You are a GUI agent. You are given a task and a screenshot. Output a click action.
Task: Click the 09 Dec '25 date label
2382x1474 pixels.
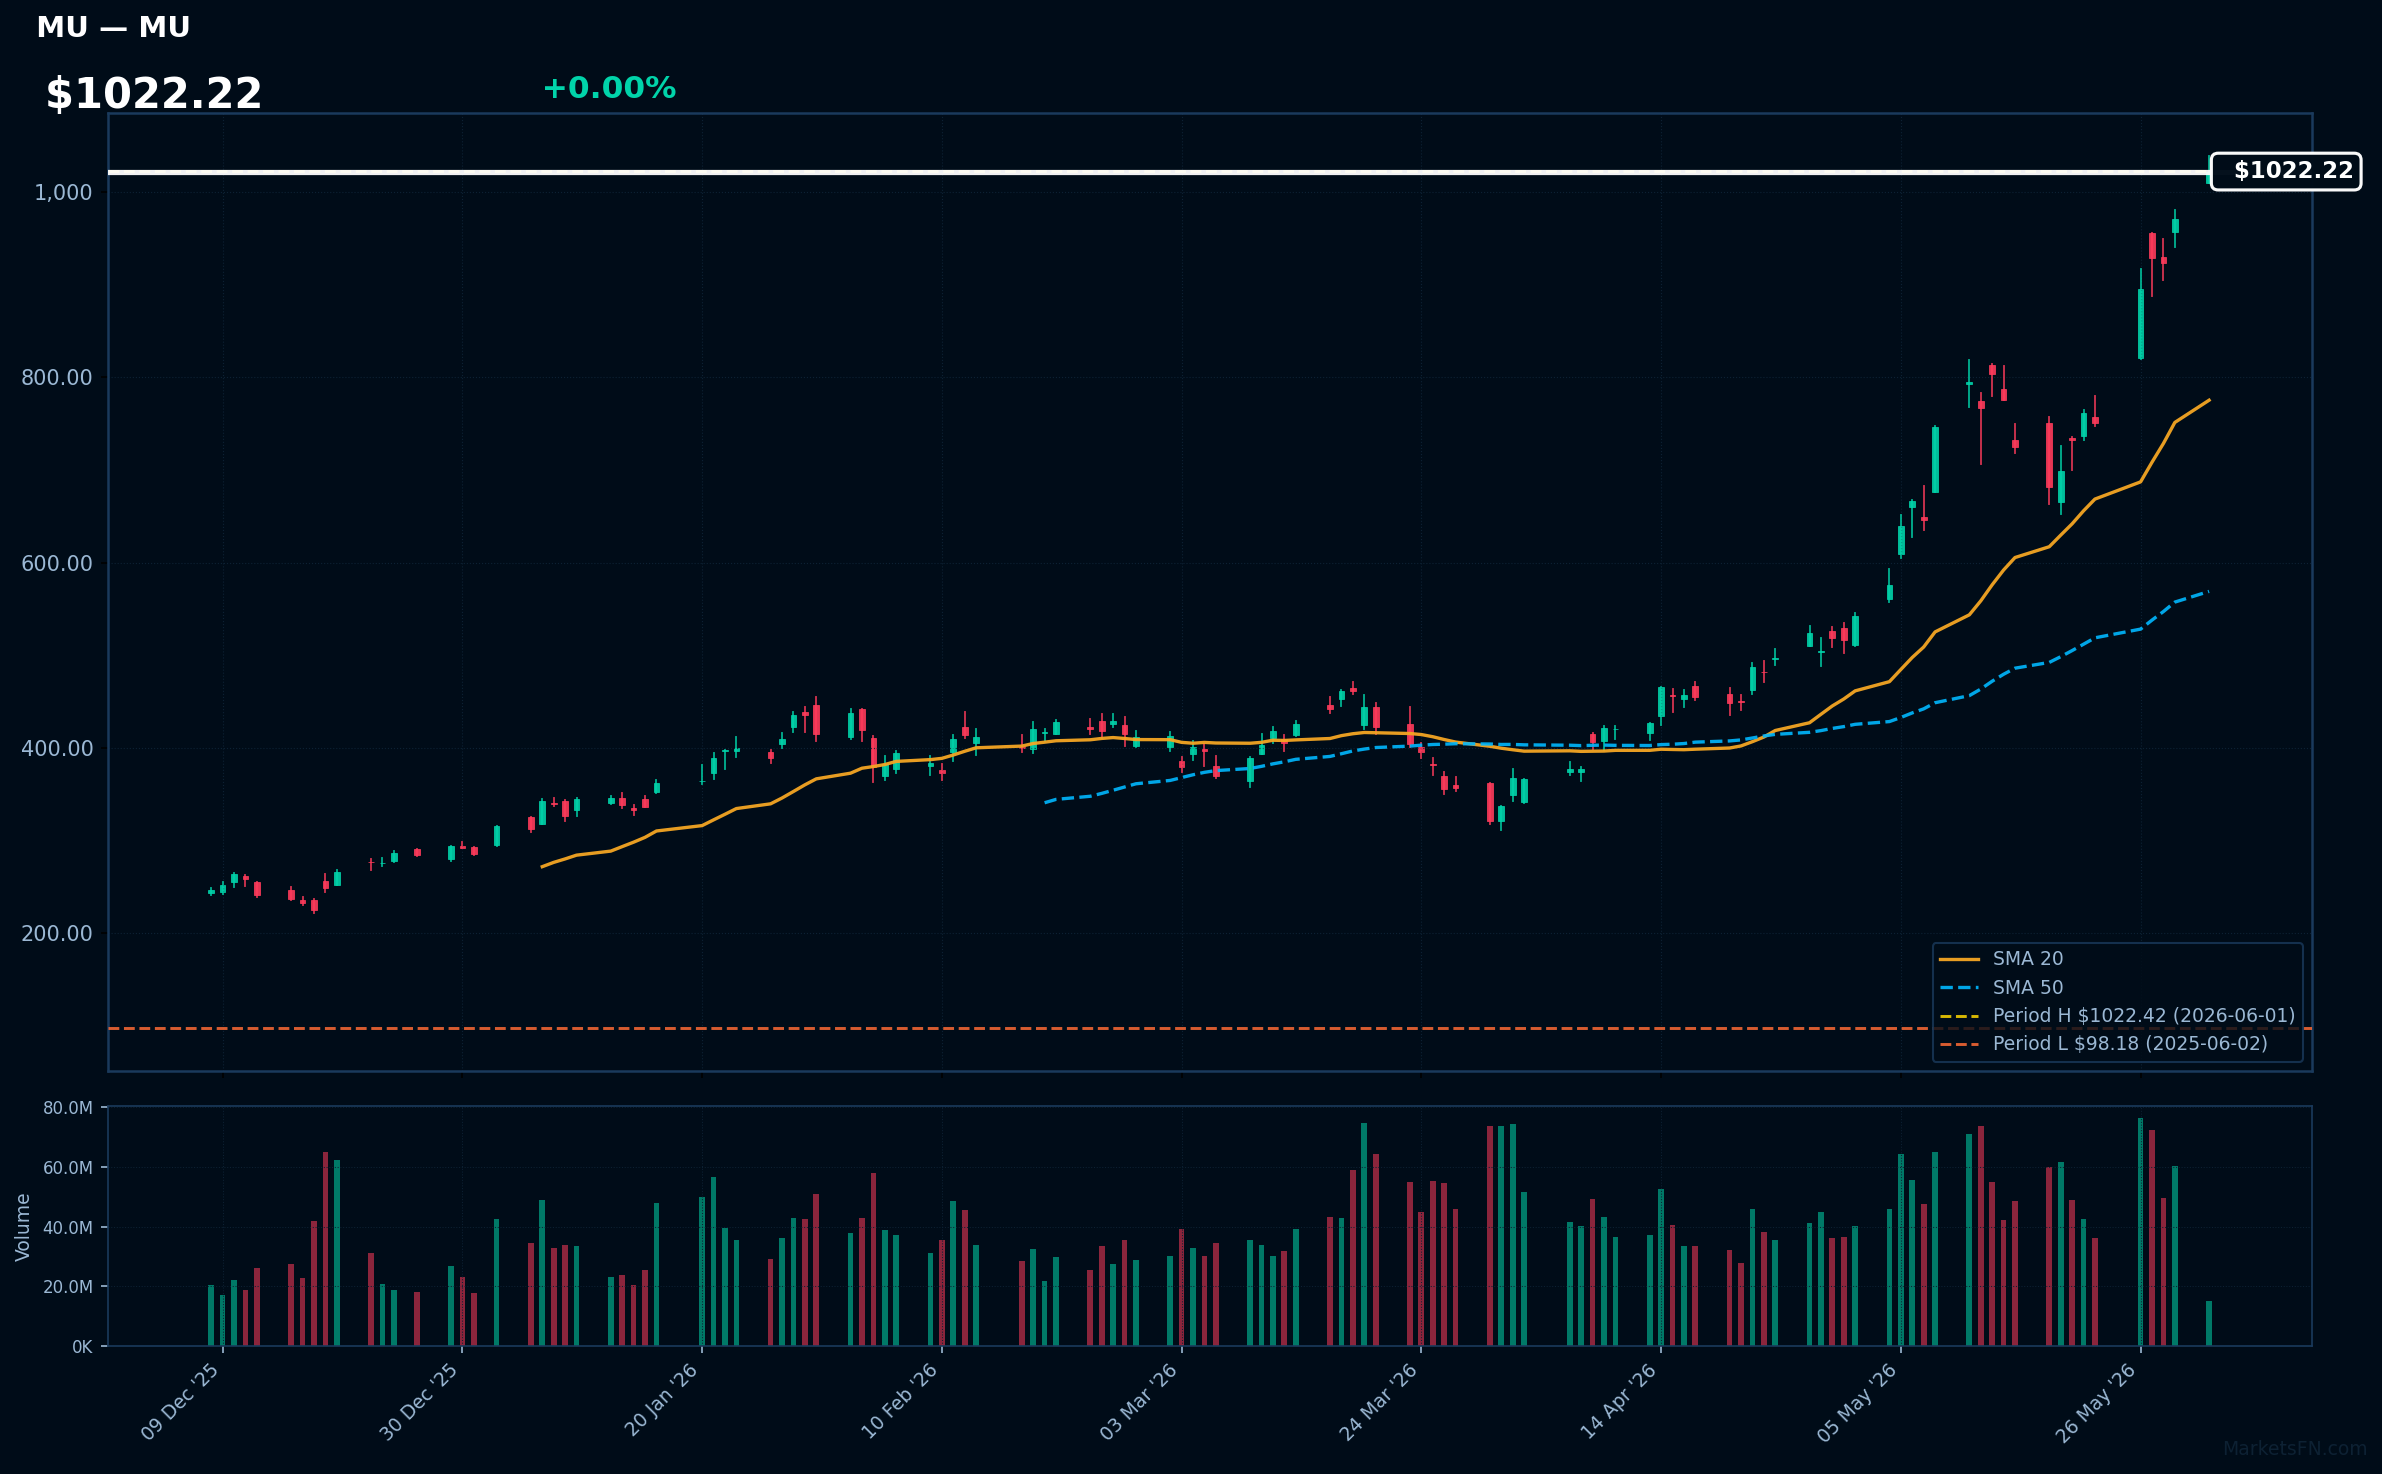click(x=180, y=1401)
